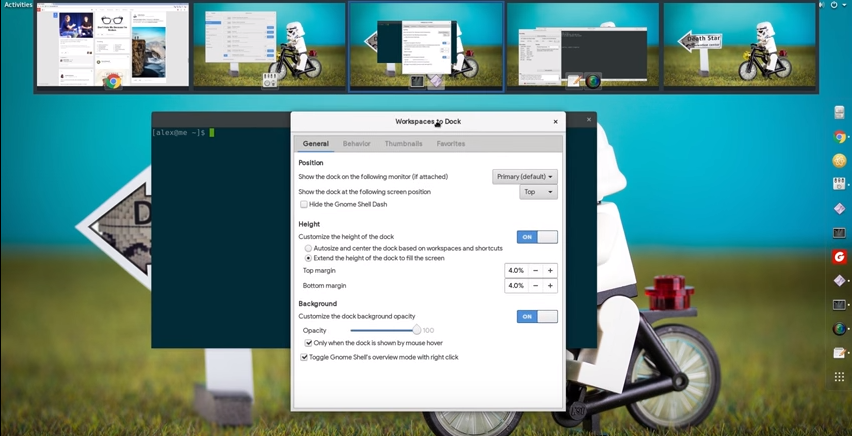Select Autosize and center the dock option
Image resolution: width=852 pixels, height=436 pixels.
point(308,248)
